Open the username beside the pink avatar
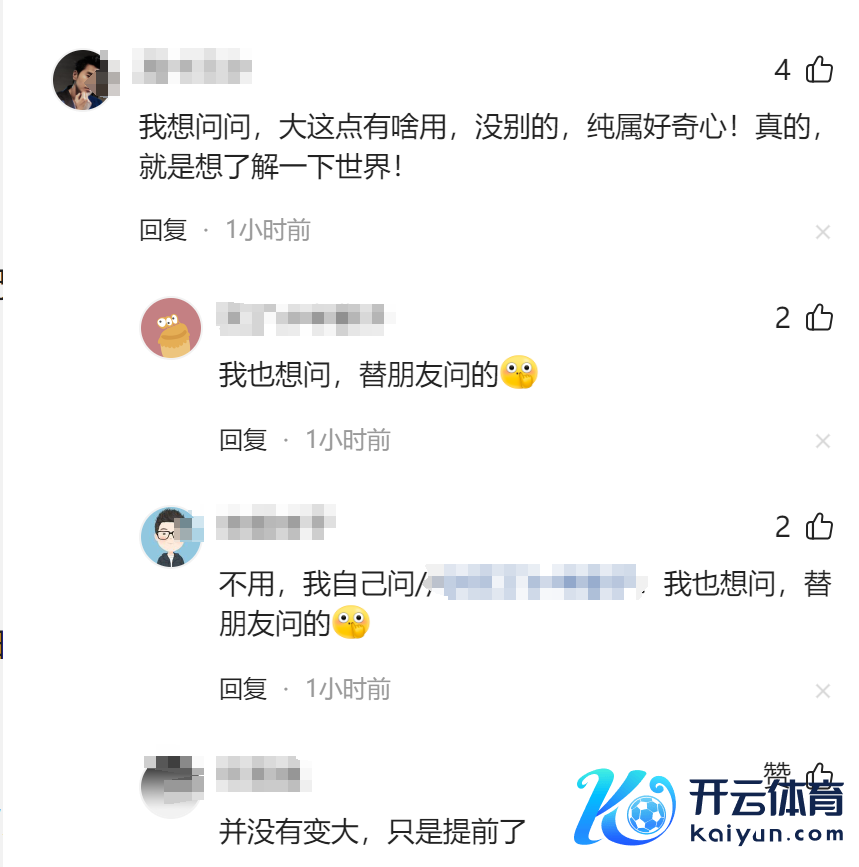 (305, 318)
